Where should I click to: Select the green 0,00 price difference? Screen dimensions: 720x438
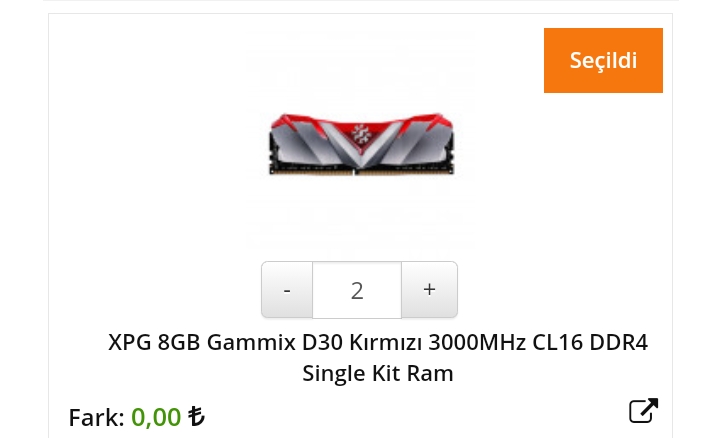156,417
